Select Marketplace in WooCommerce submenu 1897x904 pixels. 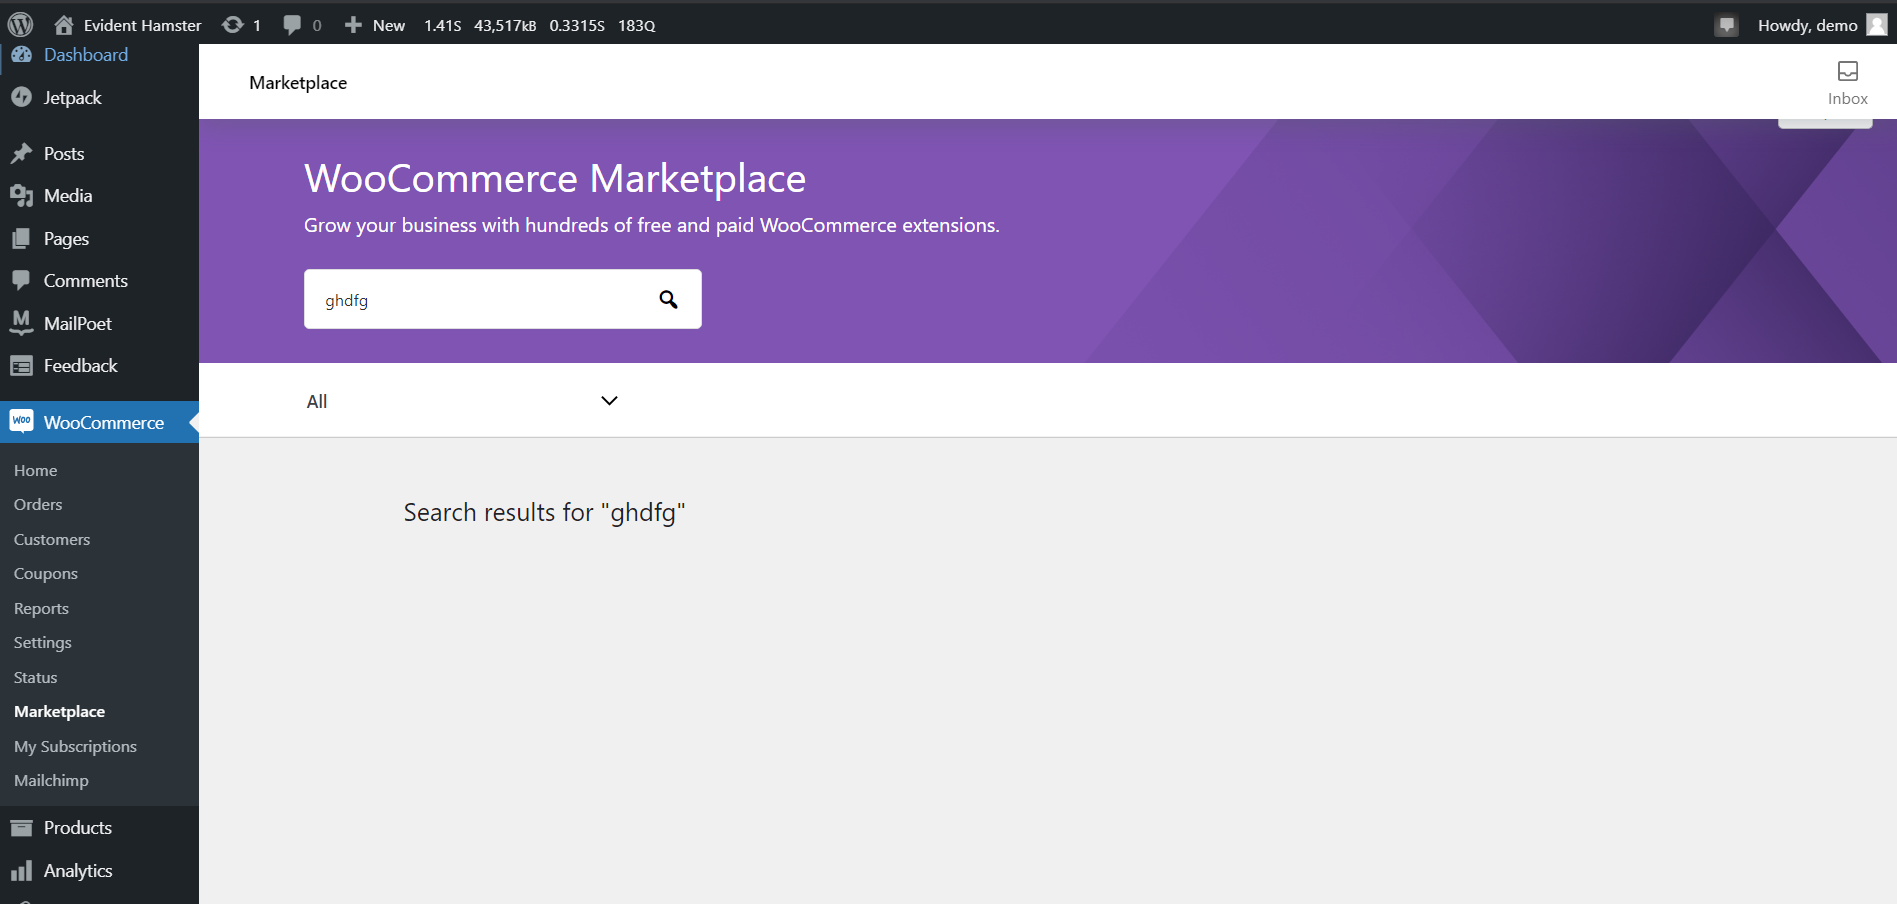pos(59,711)
